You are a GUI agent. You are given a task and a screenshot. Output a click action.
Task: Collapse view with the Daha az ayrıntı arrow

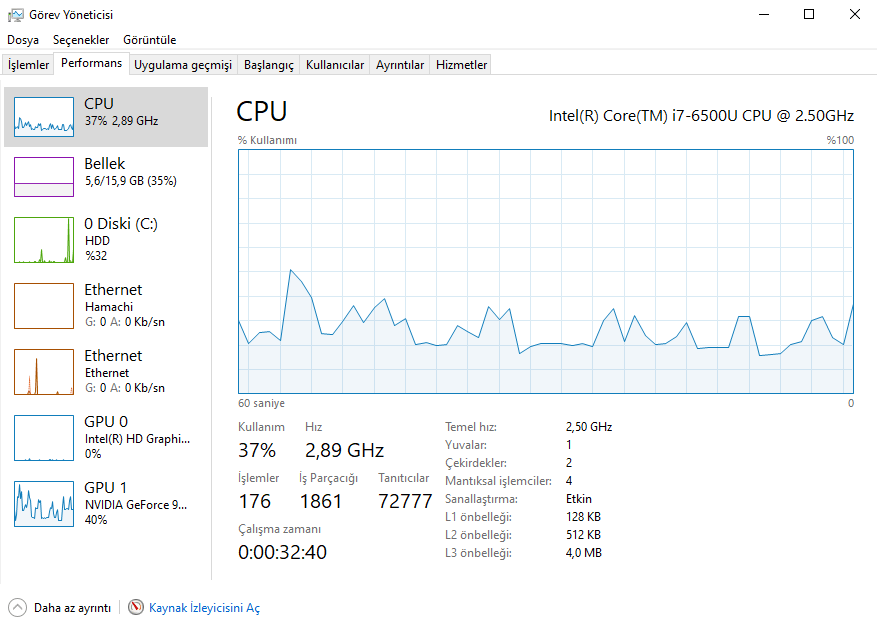tap(18, 607)
